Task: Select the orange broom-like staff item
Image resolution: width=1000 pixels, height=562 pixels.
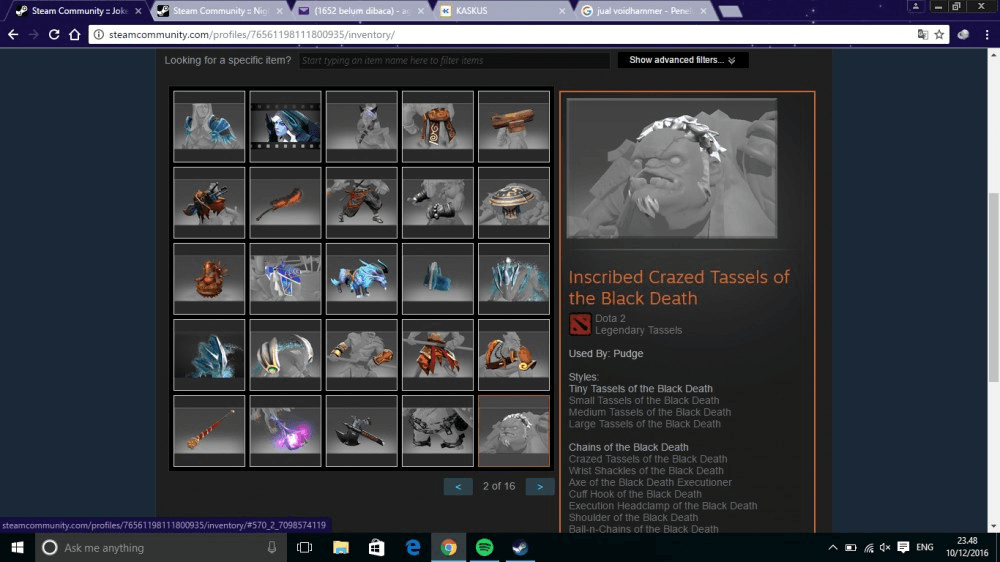Action: point(209,431)
